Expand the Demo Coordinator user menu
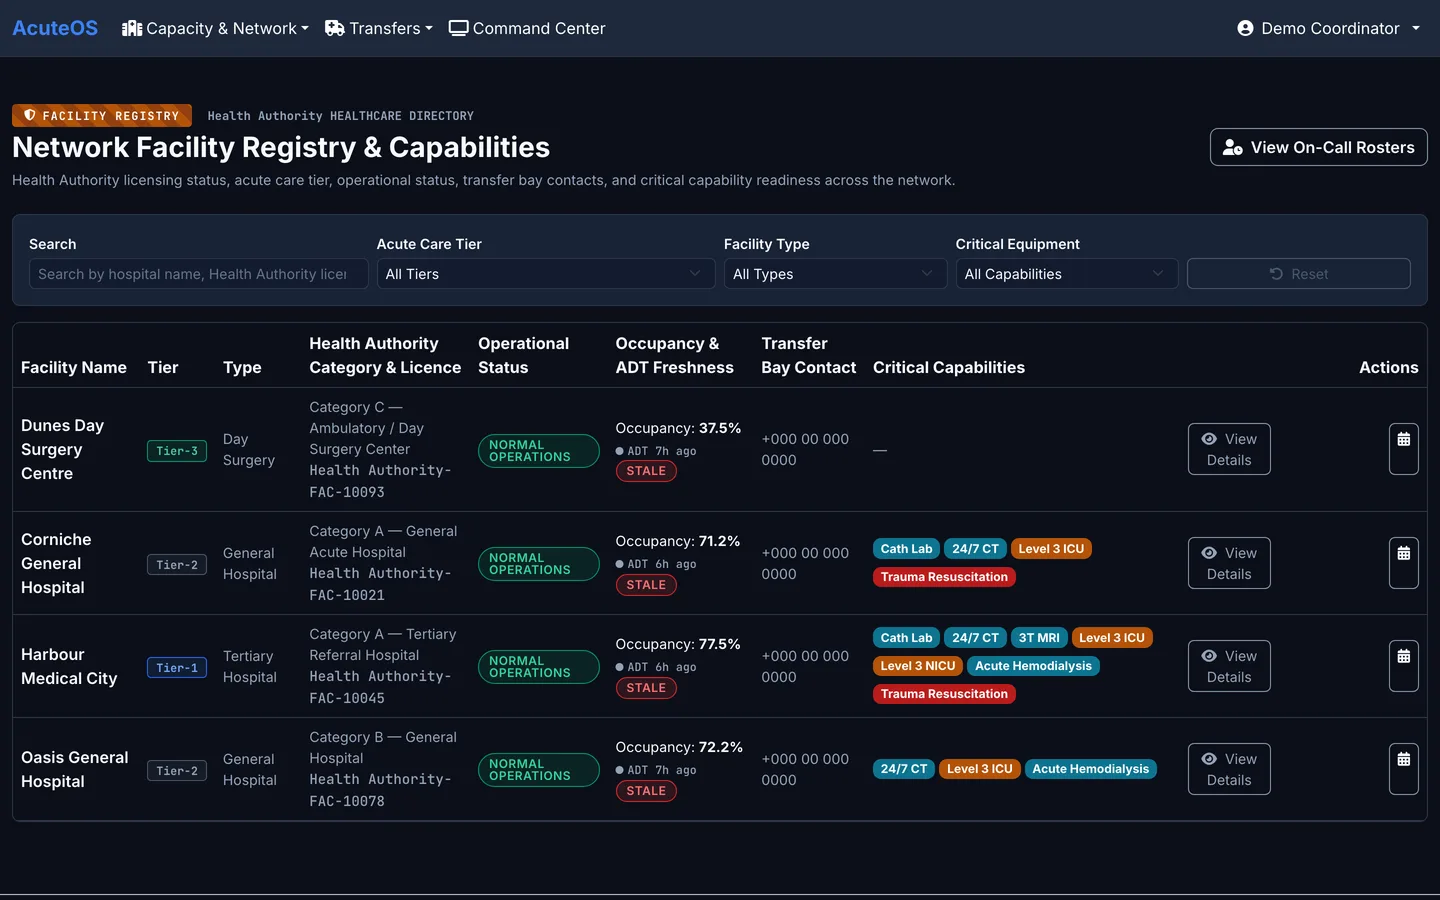The width and height of the screenshot is (1440, 900). point(1328,28)
